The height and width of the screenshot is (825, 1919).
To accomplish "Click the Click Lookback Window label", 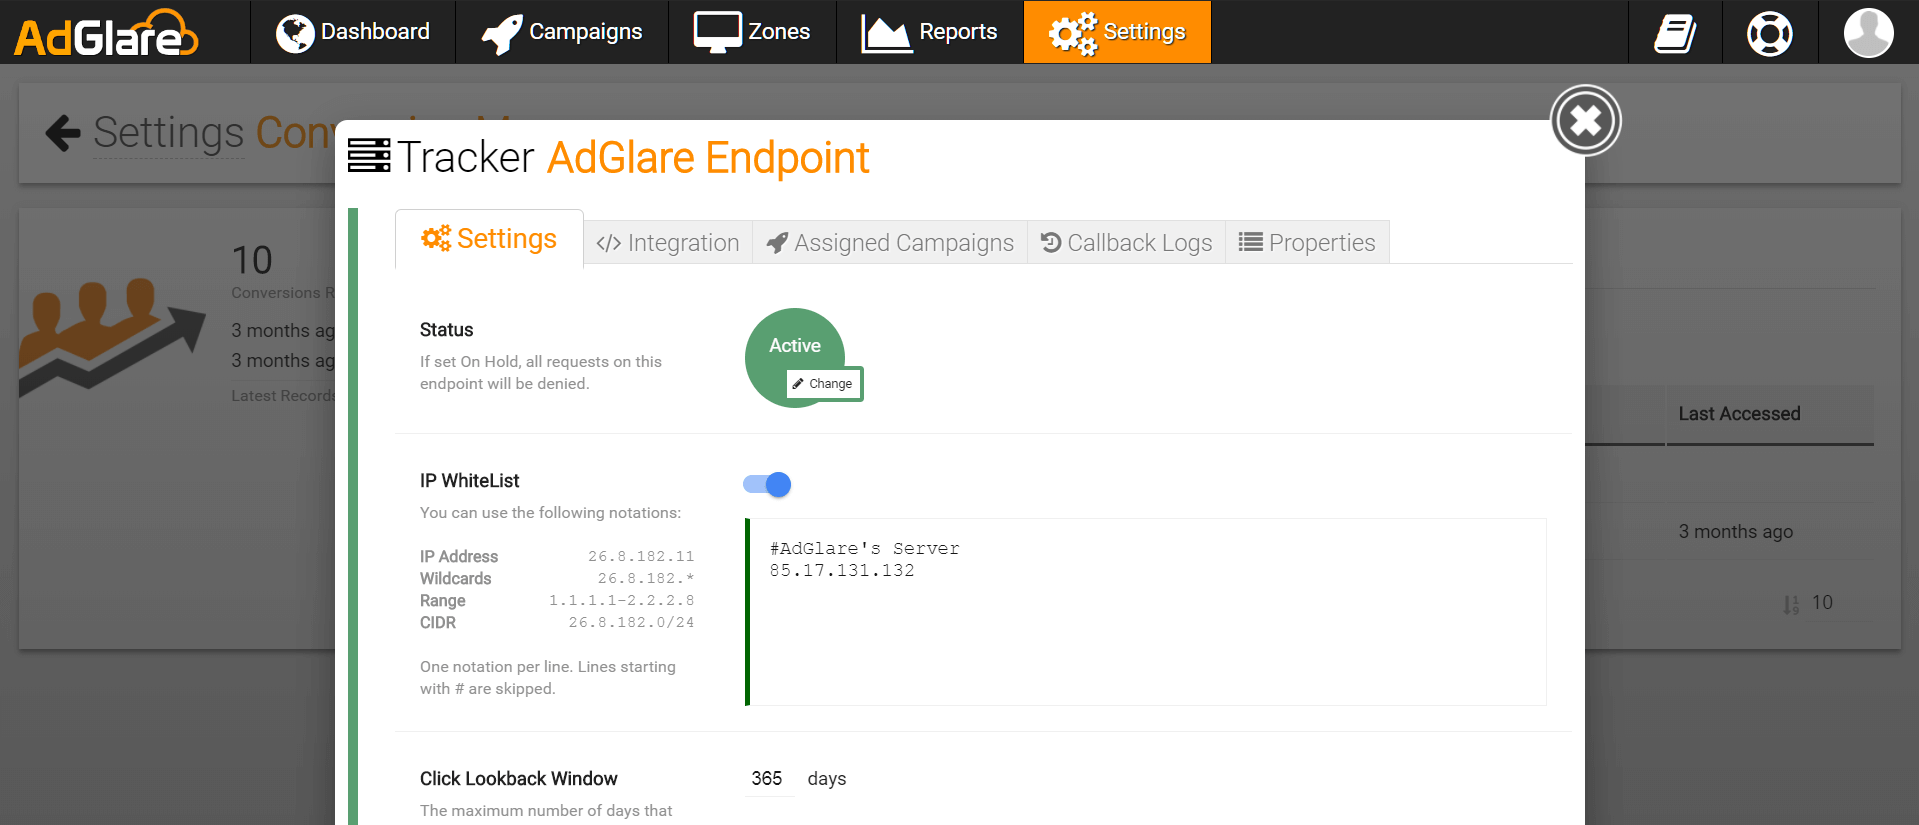I will pyautogui.click(x=518, y=779).
